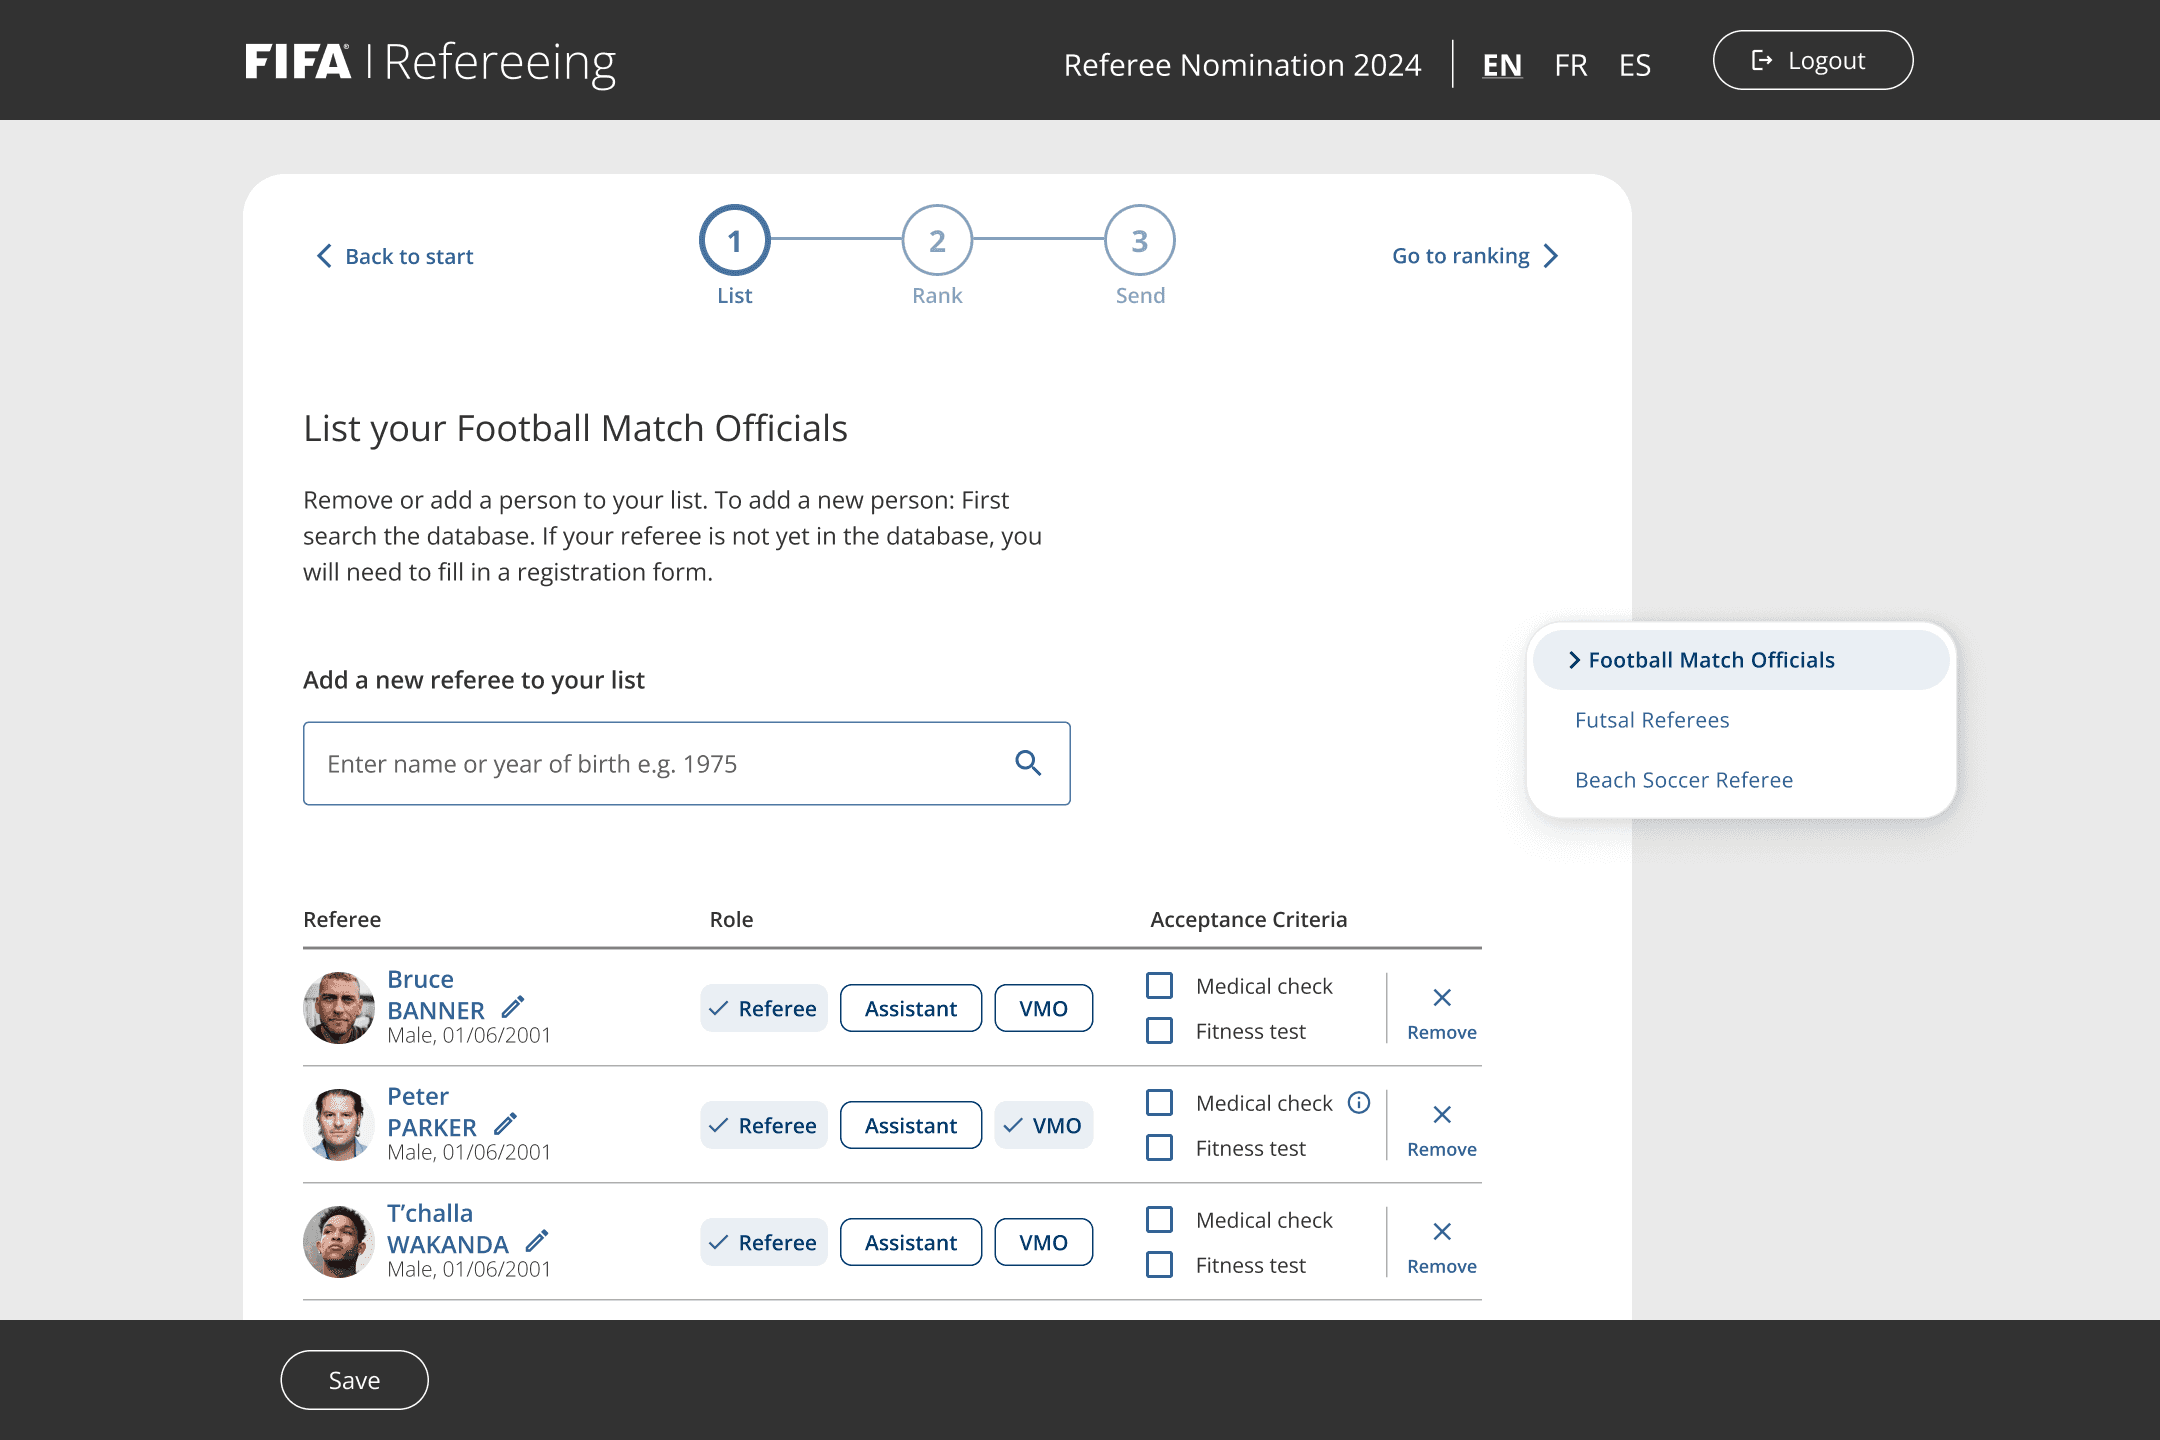Check Fitness test for T'challa WAKANDA
Image resolution: width=2160 pixels, height=1440 pixels.
tap(1159, 1265)
